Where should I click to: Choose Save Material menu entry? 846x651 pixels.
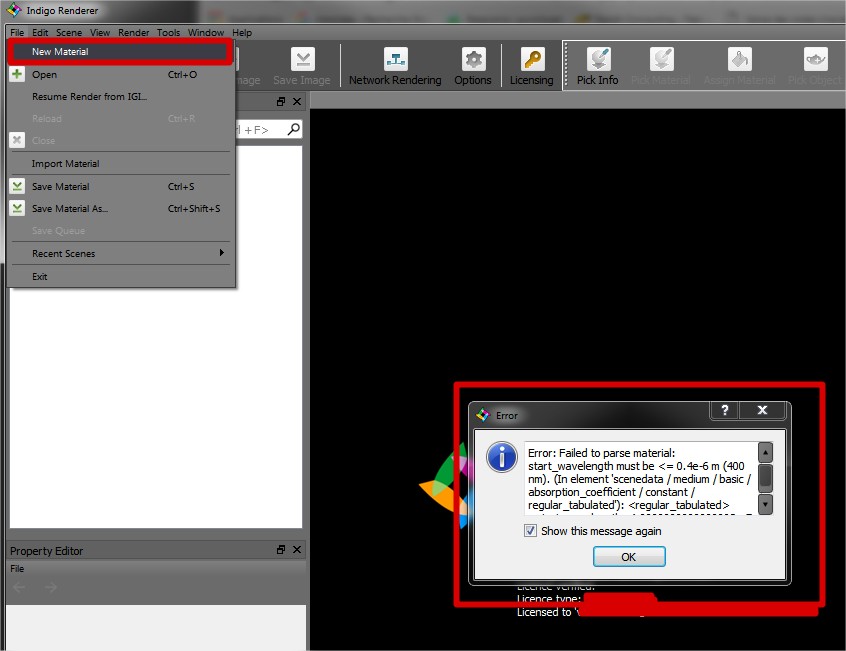pos(120,187)
